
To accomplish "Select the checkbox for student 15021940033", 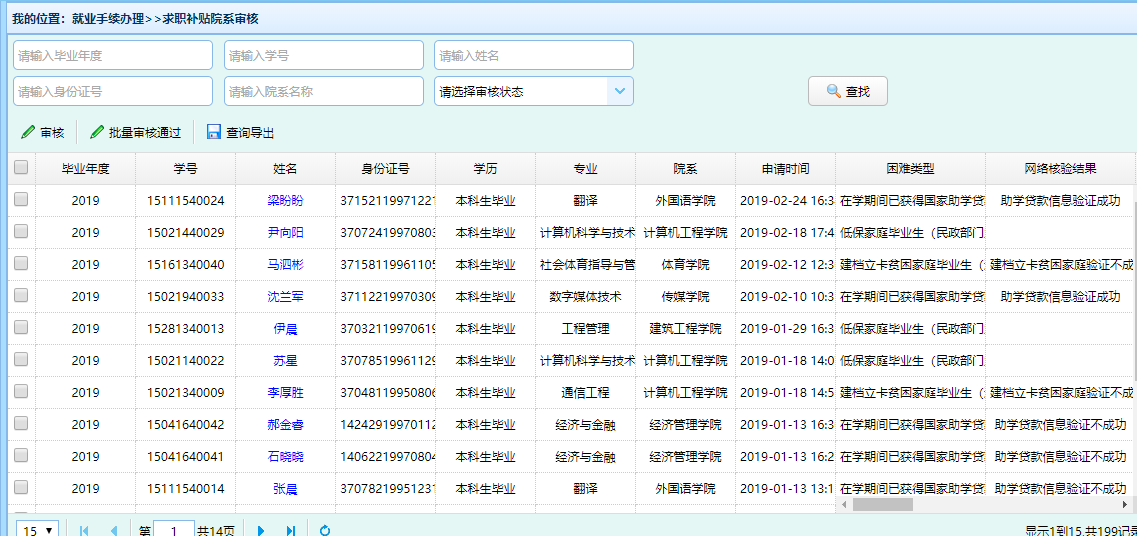I will click(21, 296).
